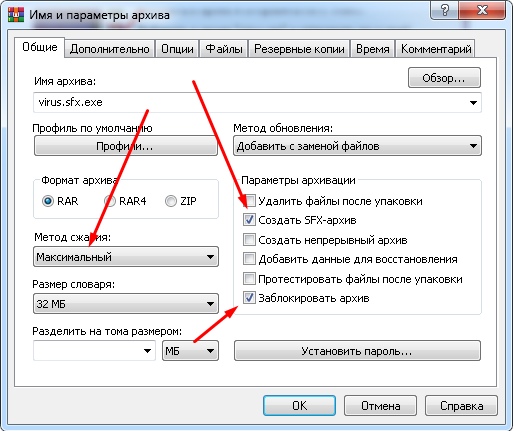Screen dimensions: 514x431
Task: Uncheck 'Создать SFX-архив' option
Action: (249, 220)
